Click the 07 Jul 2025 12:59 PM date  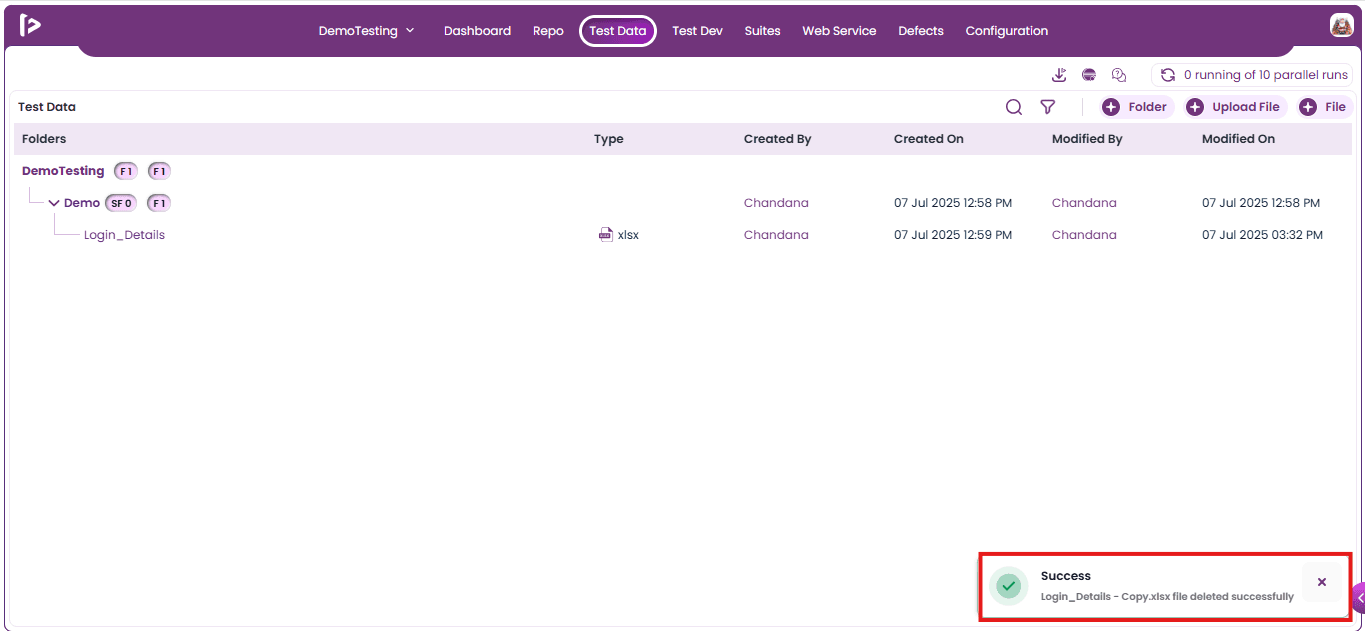coord(953,235)
